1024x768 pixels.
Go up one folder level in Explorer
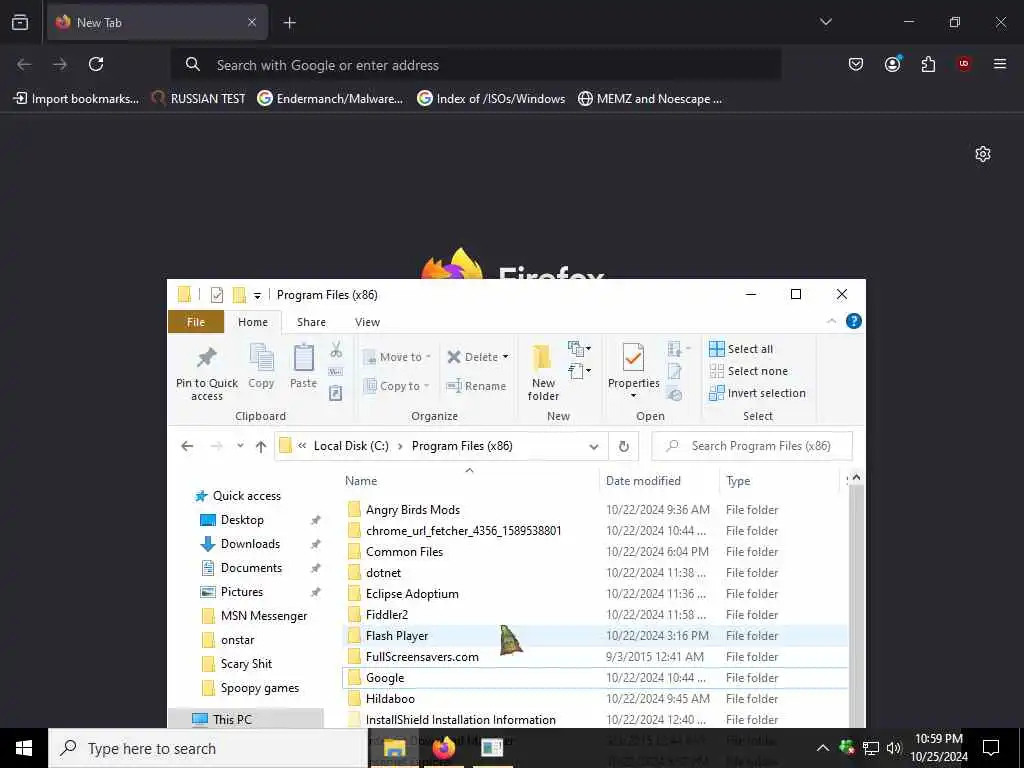pyautogui.click(x=261, y=446)
